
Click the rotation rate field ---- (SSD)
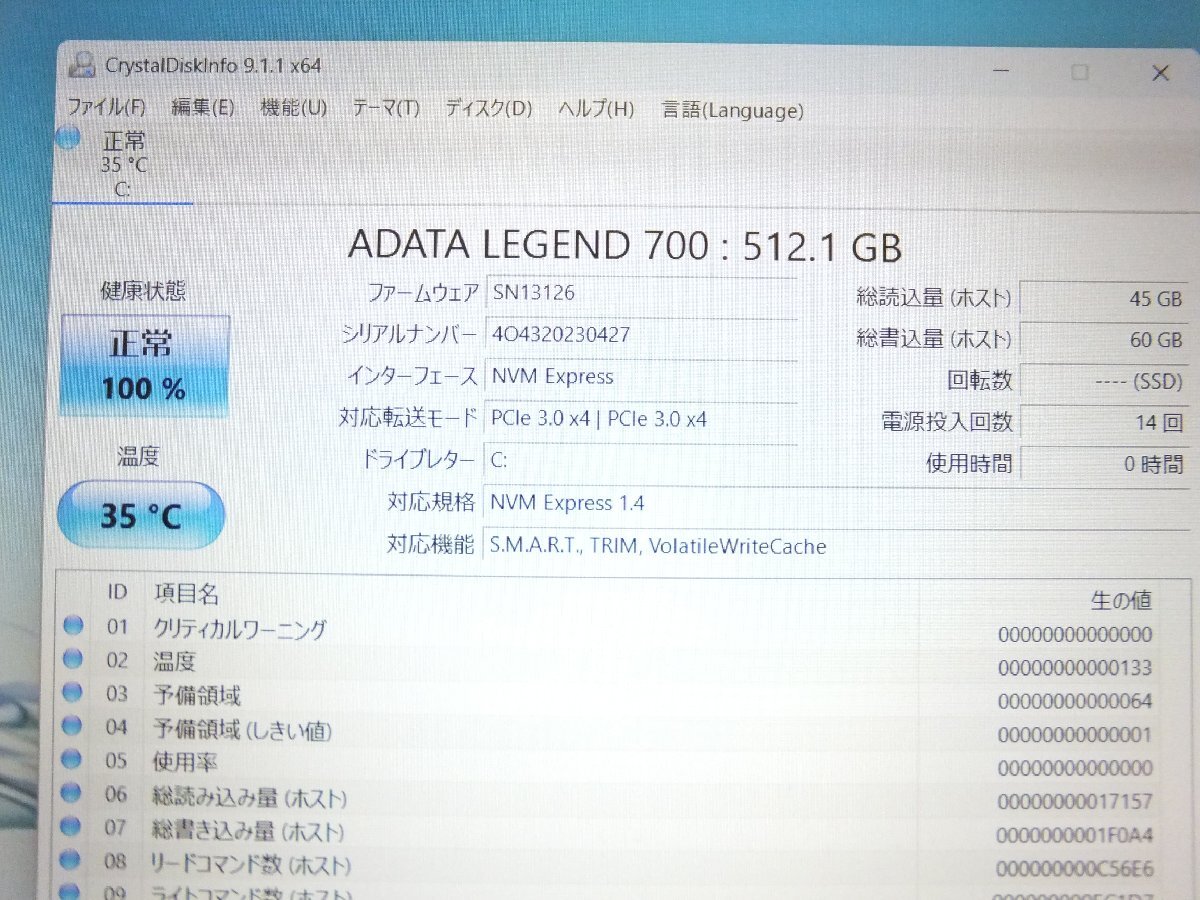click(x=1105, y=381)
